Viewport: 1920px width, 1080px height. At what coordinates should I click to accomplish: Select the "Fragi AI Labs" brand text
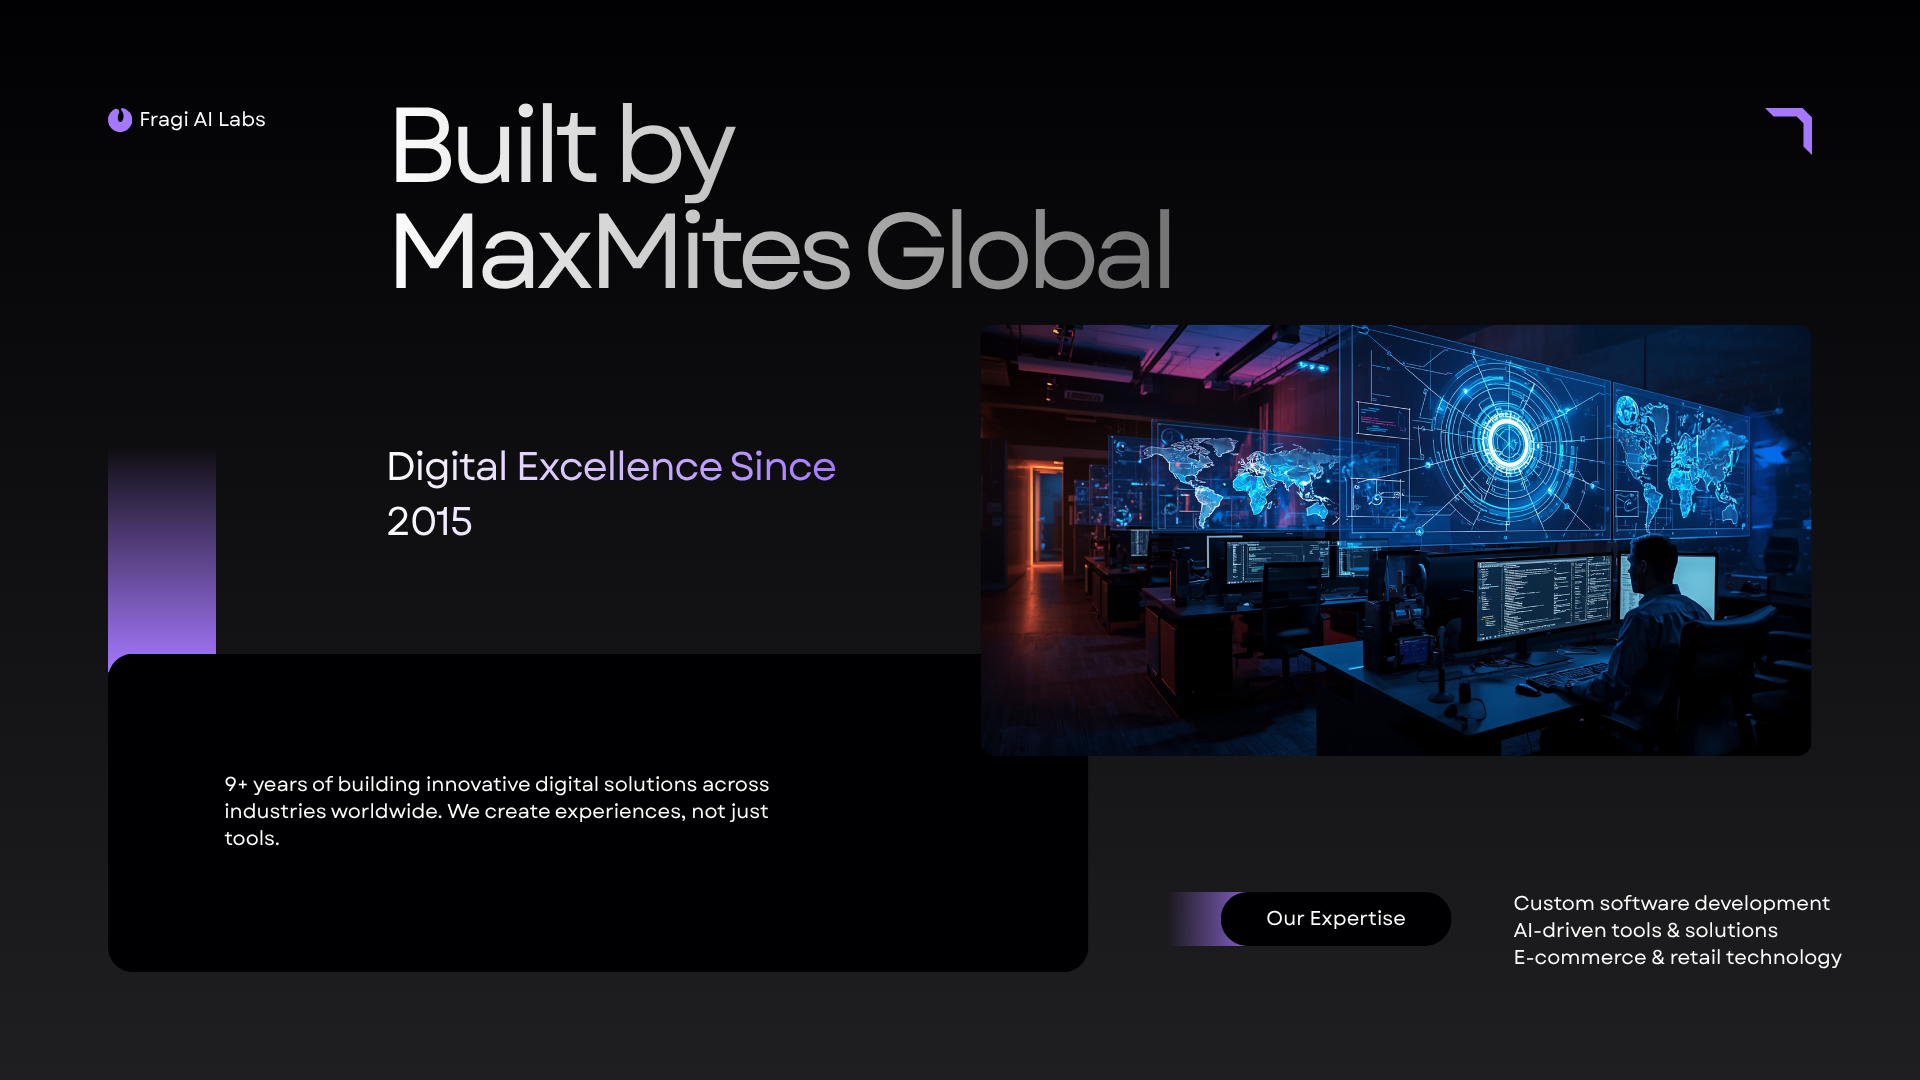tap(202, 120)
